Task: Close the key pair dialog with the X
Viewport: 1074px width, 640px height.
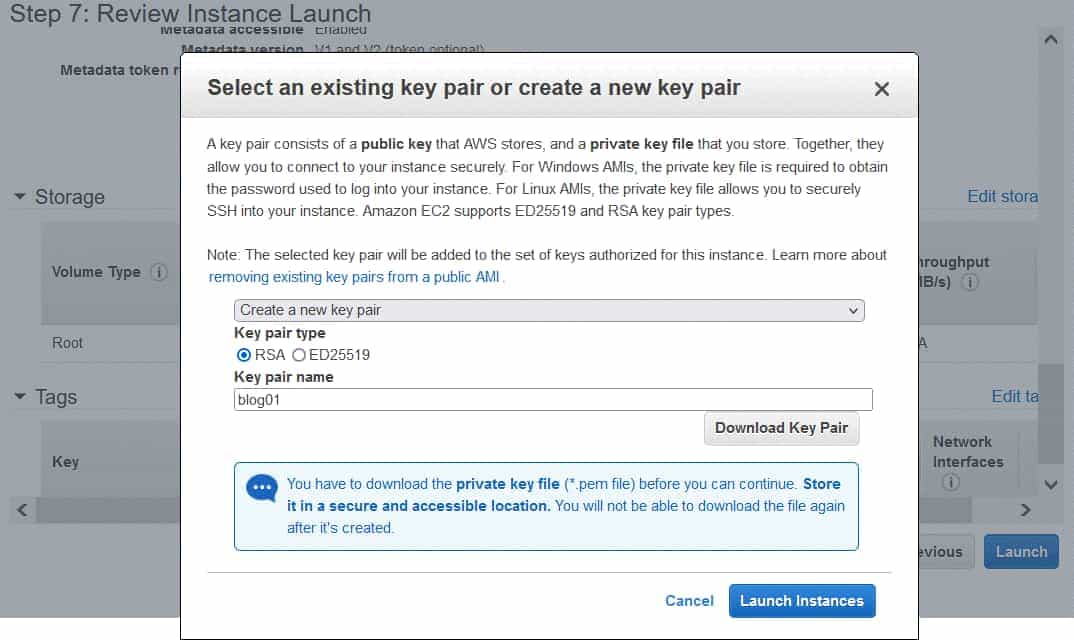Action: coord(881,88)
